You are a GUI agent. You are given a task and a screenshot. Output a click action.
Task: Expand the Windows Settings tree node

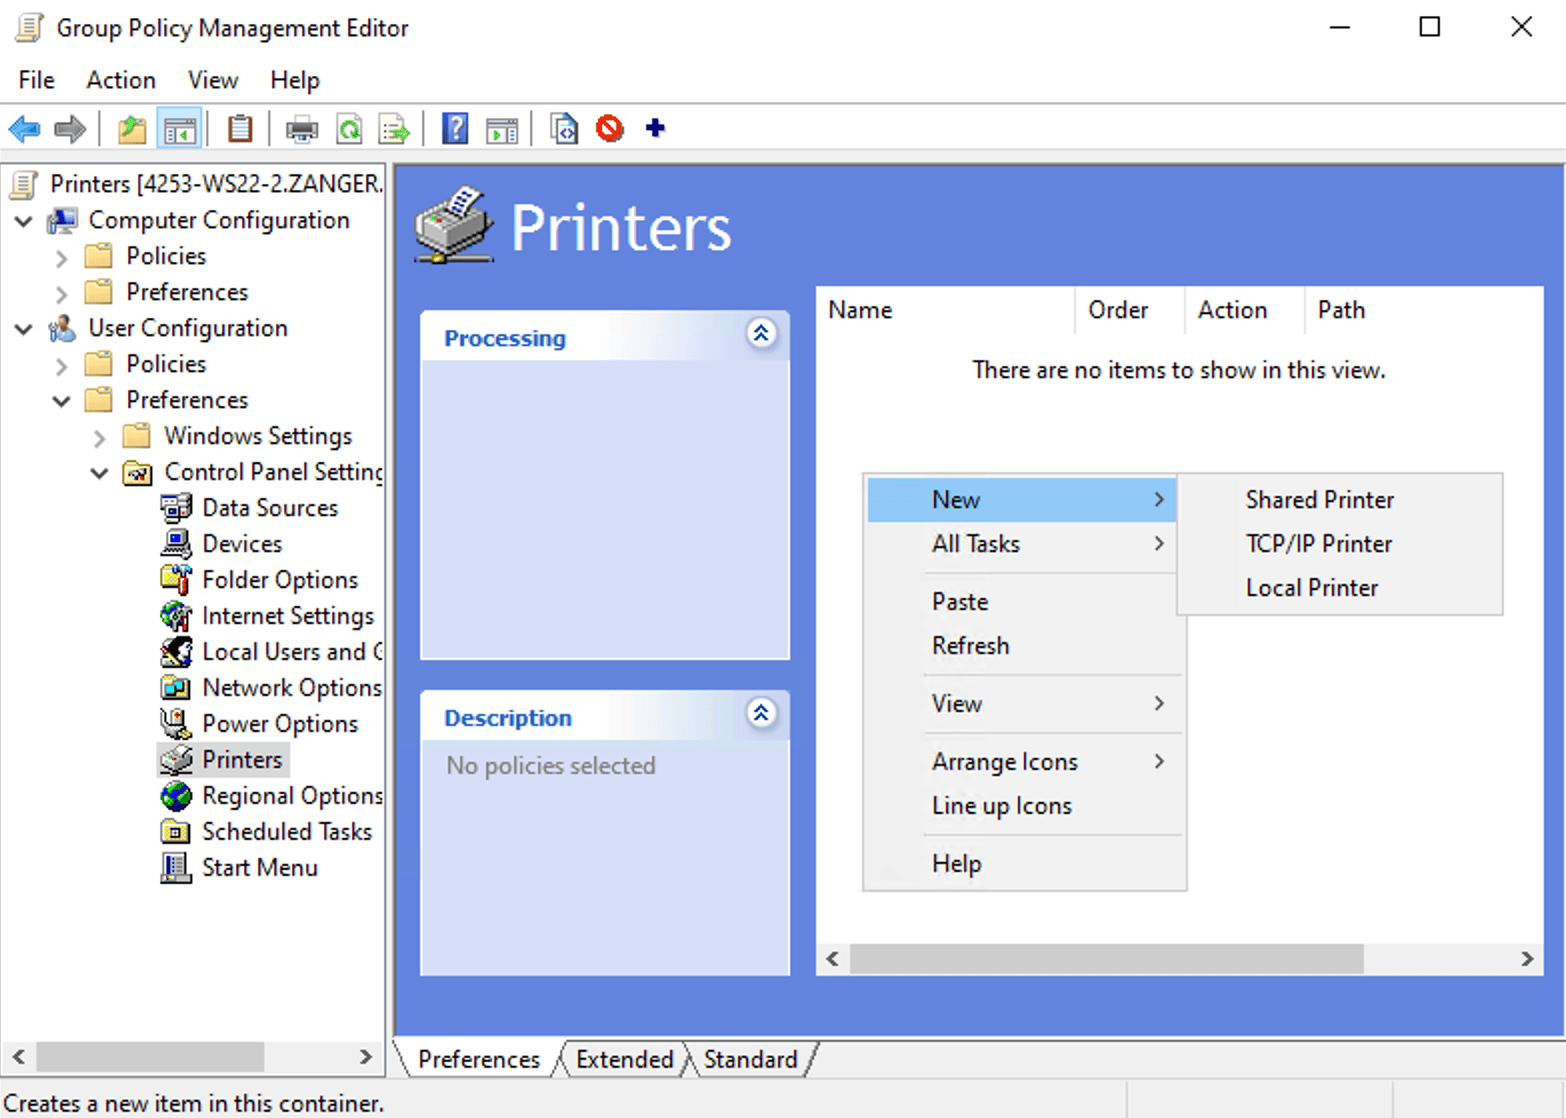tap(98, 436)
